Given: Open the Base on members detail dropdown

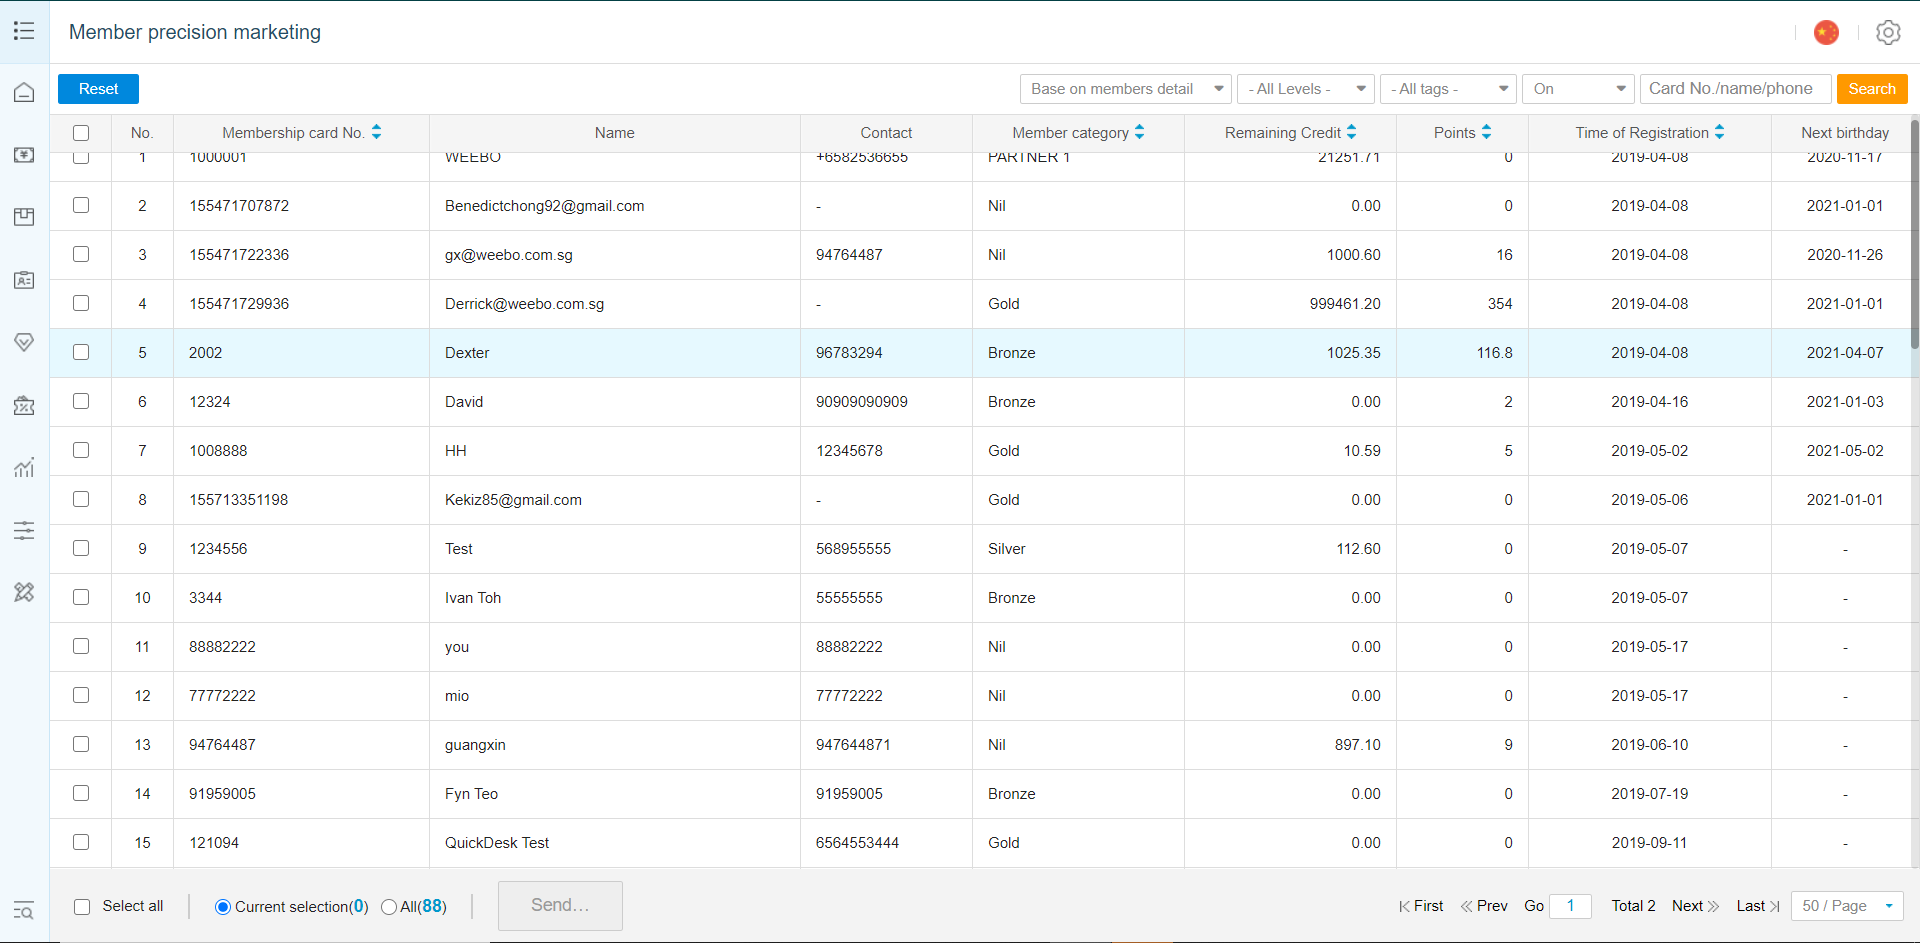Looking at the screenshot, I should [1126, 89].
